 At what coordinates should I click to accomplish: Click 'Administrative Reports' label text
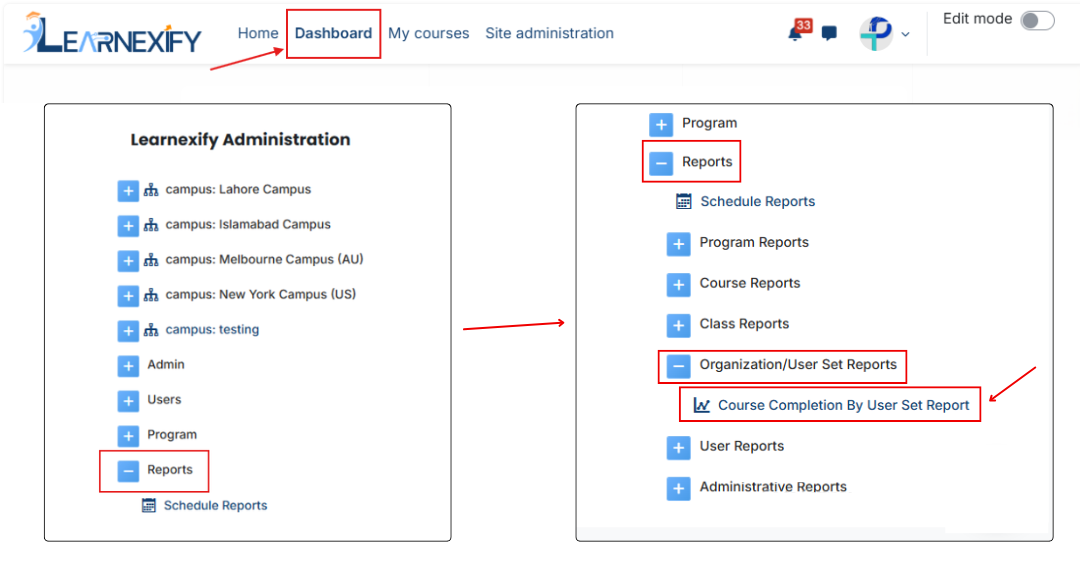[x=773, y=486]
